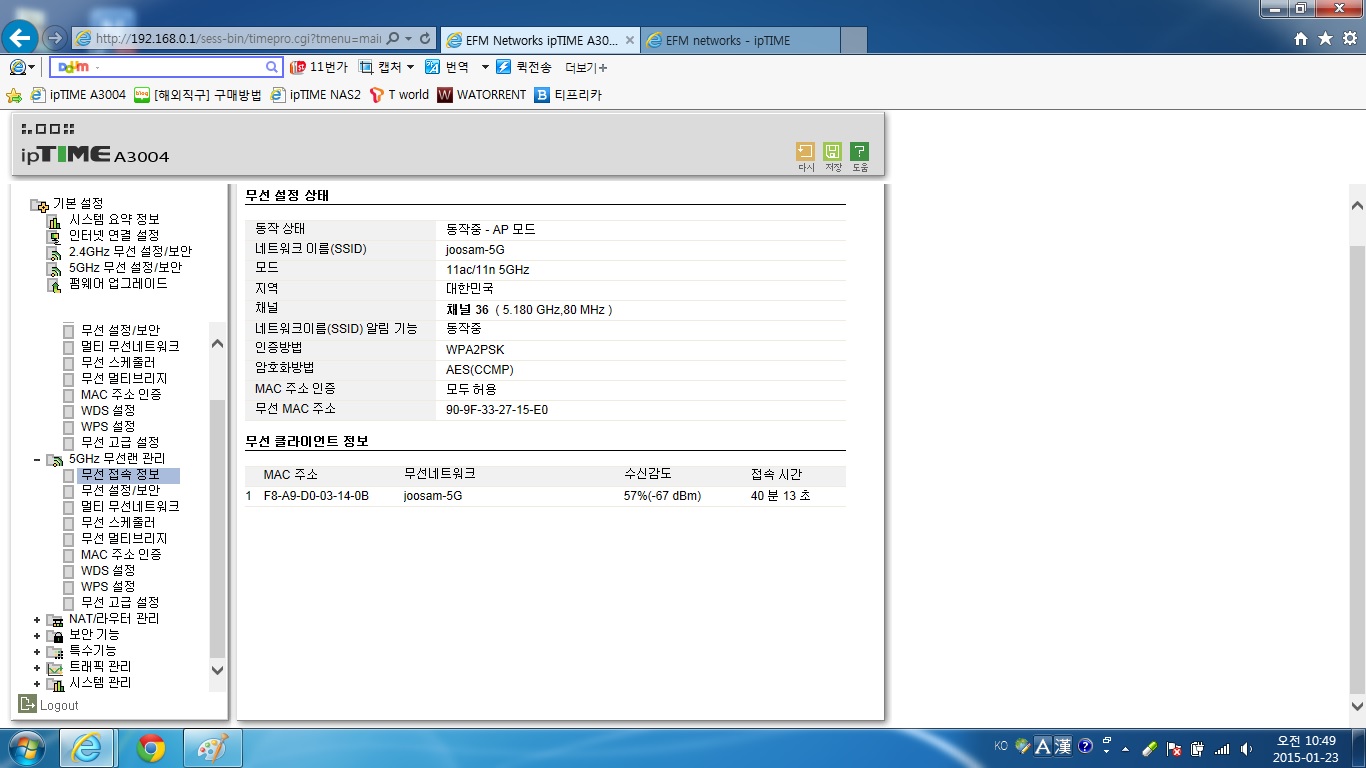
Task: Go back with the browser back arrow
Action: (21, 38)
